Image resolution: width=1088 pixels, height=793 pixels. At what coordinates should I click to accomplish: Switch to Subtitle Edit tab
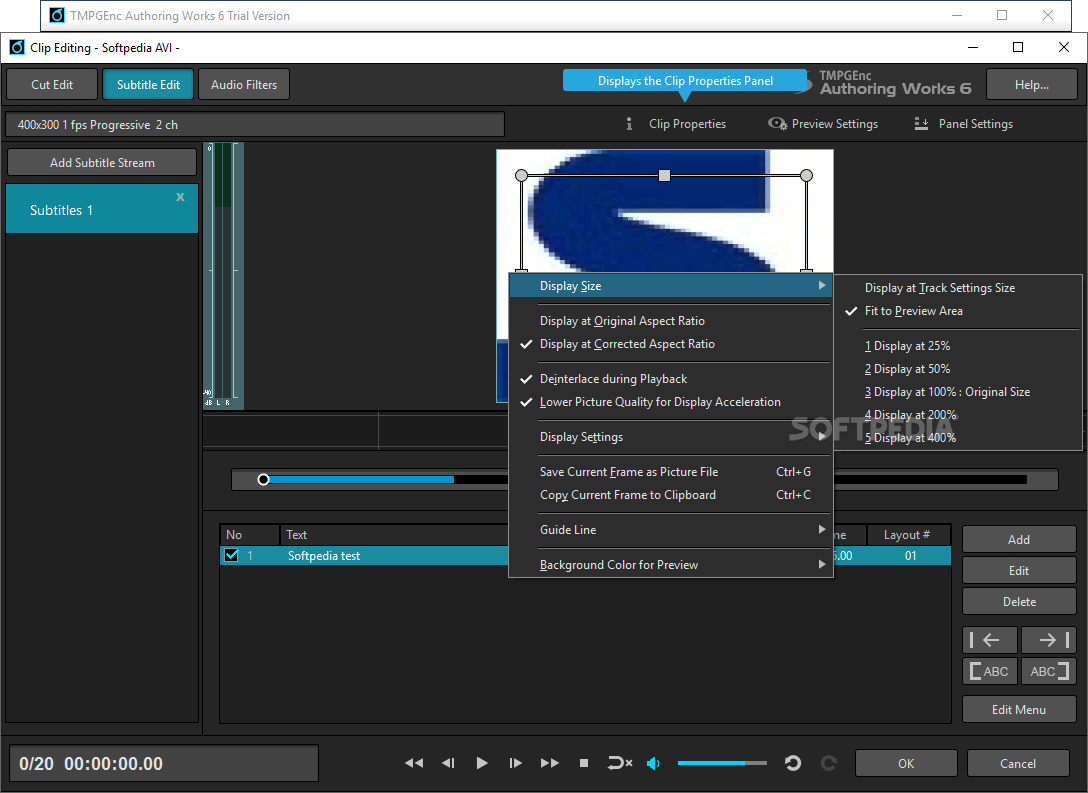pyautogui.click(x=148, y=85)
